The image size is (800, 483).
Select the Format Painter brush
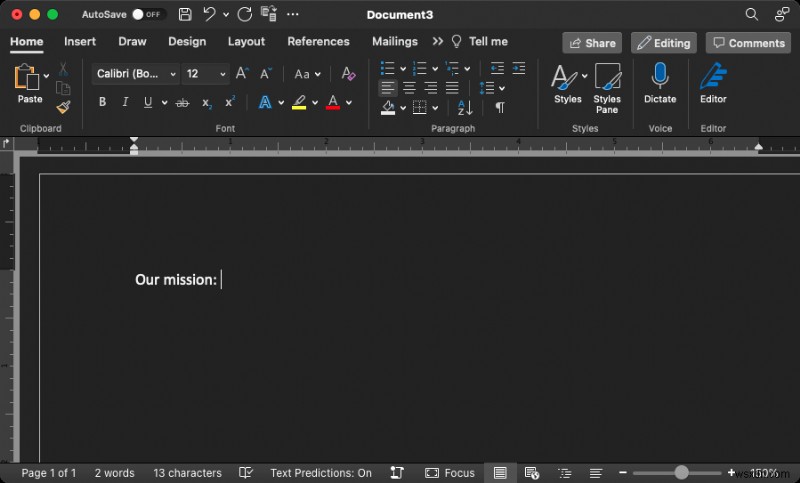[63, 107]
